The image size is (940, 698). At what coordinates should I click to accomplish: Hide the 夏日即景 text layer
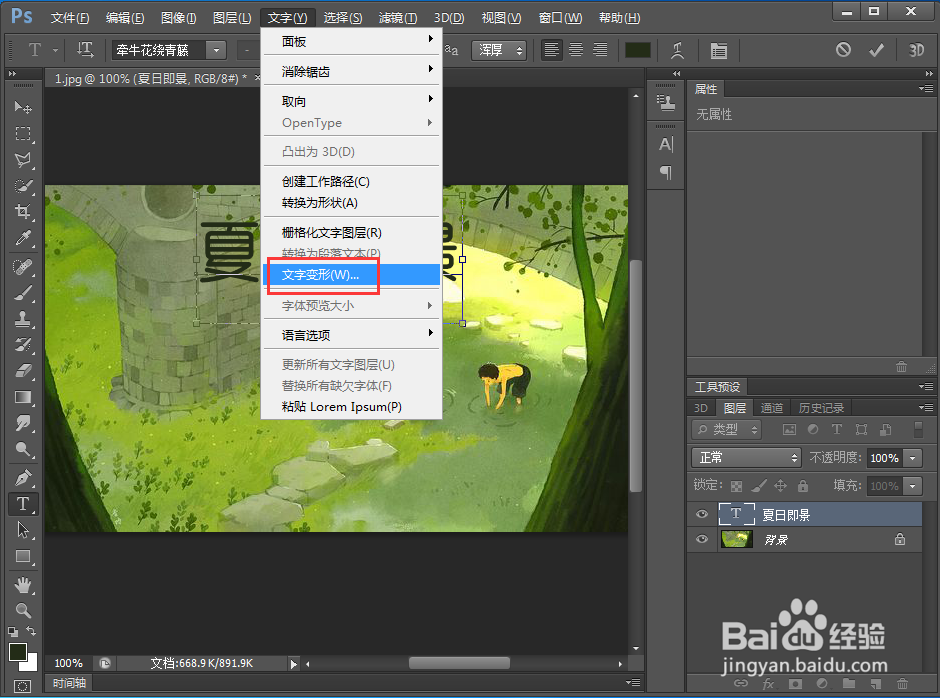click(x=701, y=515)
